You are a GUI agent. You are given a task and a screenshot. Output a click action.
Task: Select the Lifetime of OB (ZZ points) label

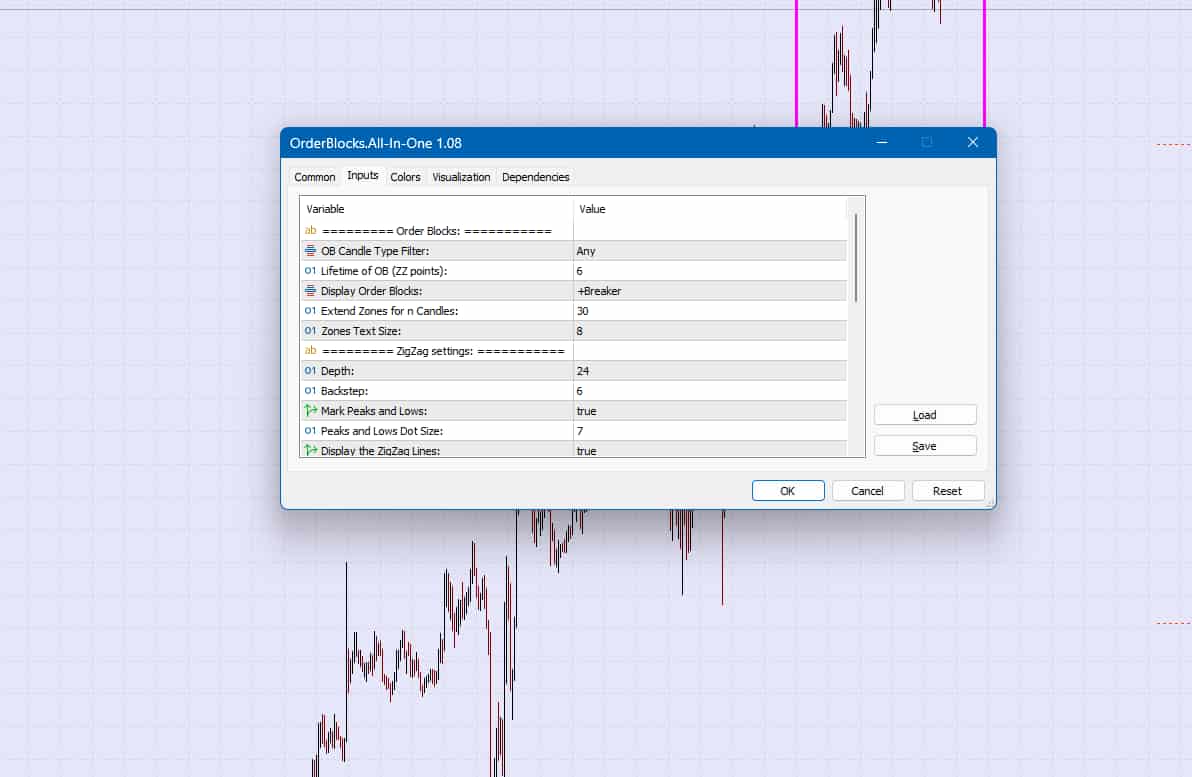[x=384, y=271]
